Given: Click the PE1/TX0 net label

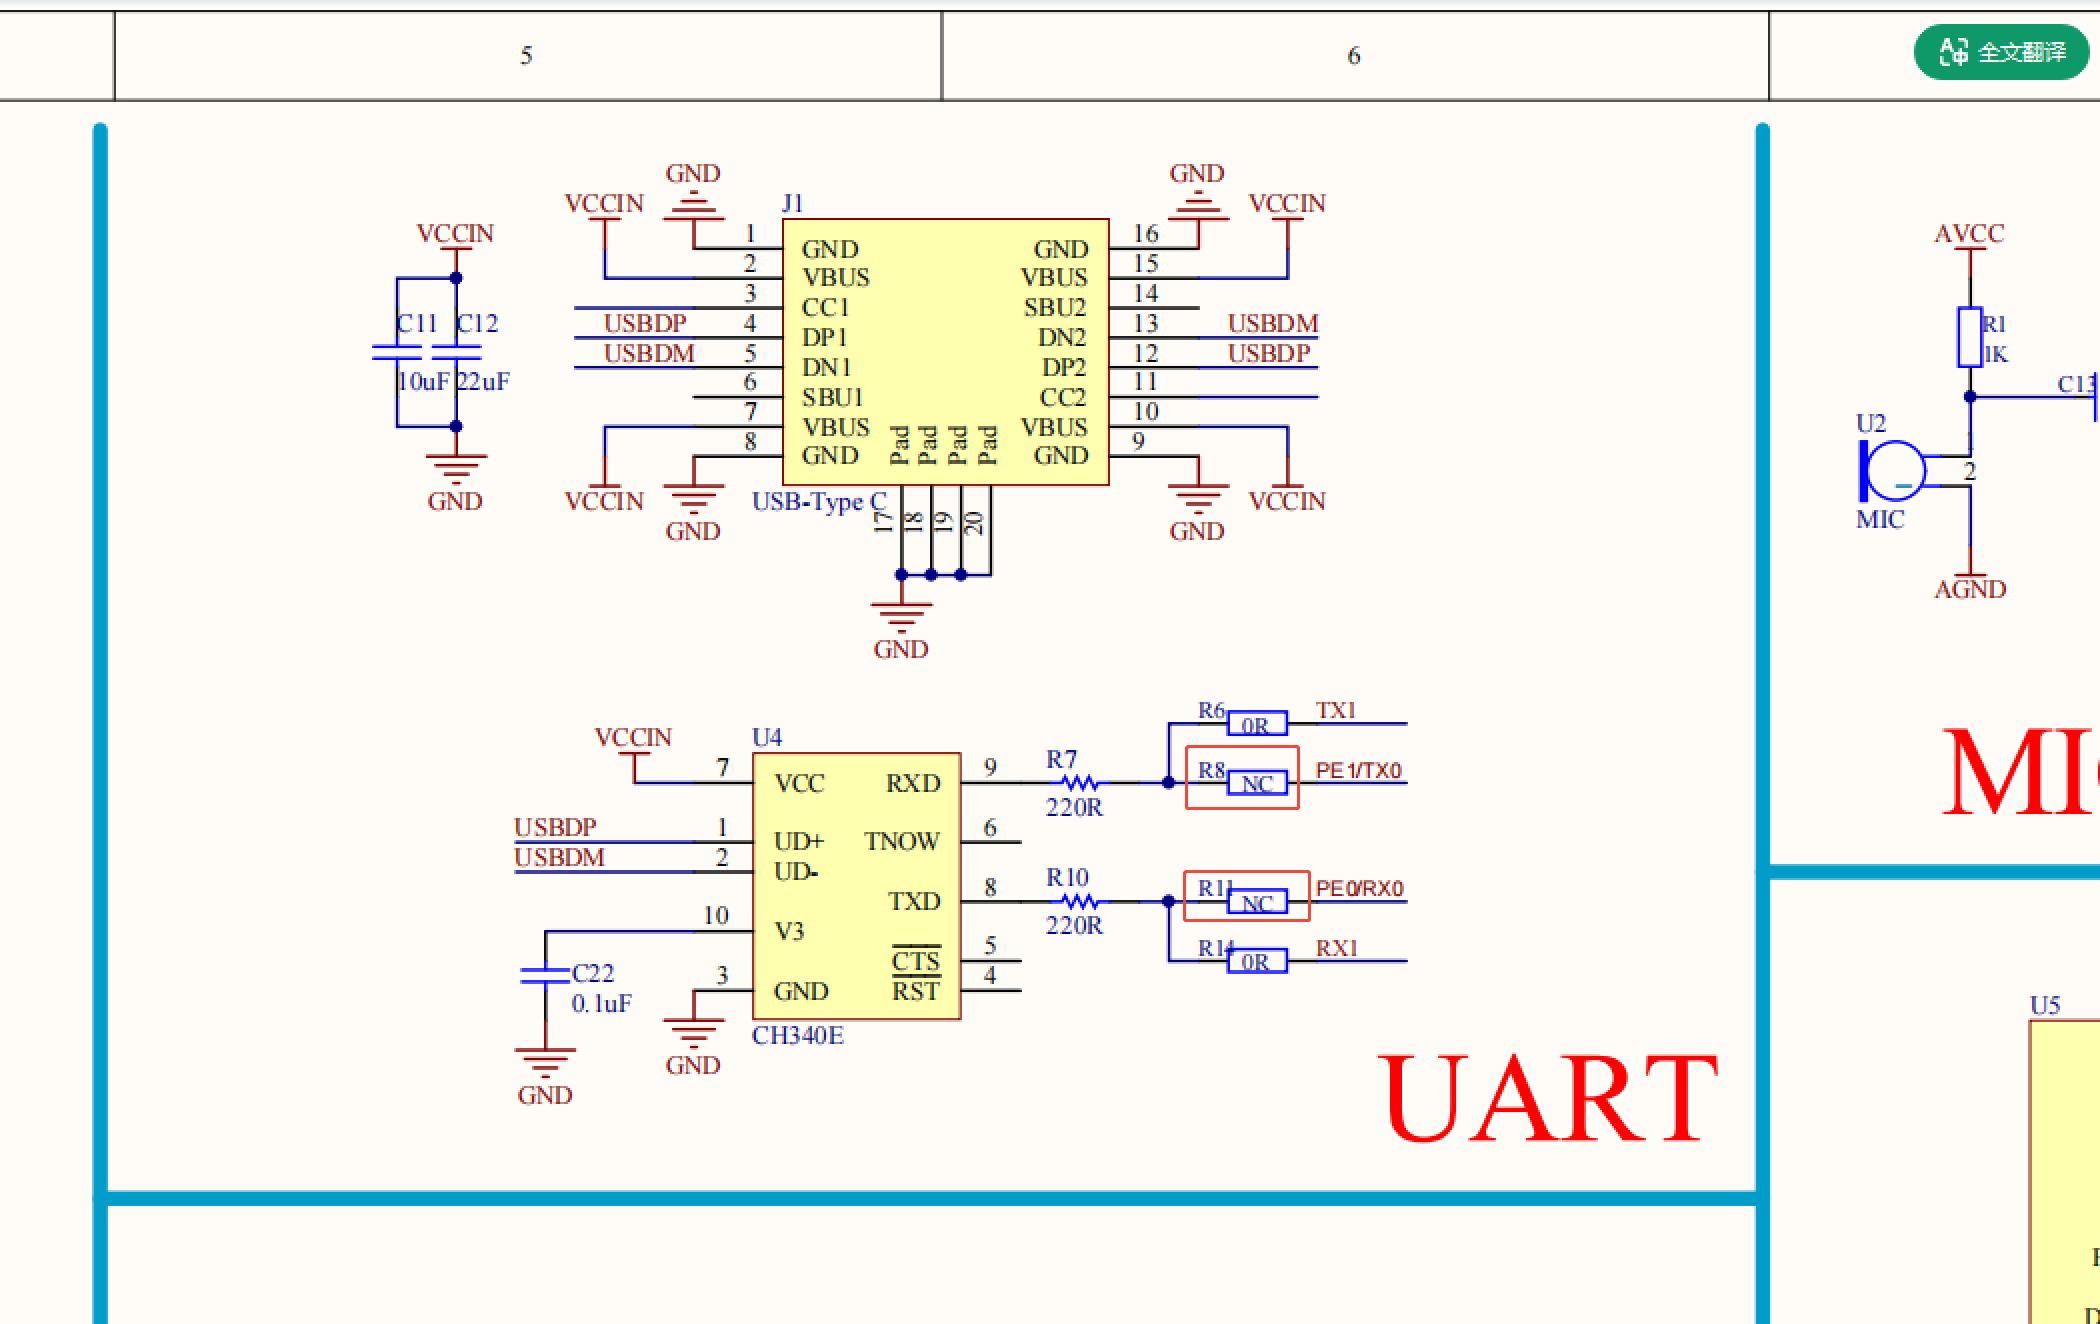Looking at the screenshot, I should [1358, 770].
